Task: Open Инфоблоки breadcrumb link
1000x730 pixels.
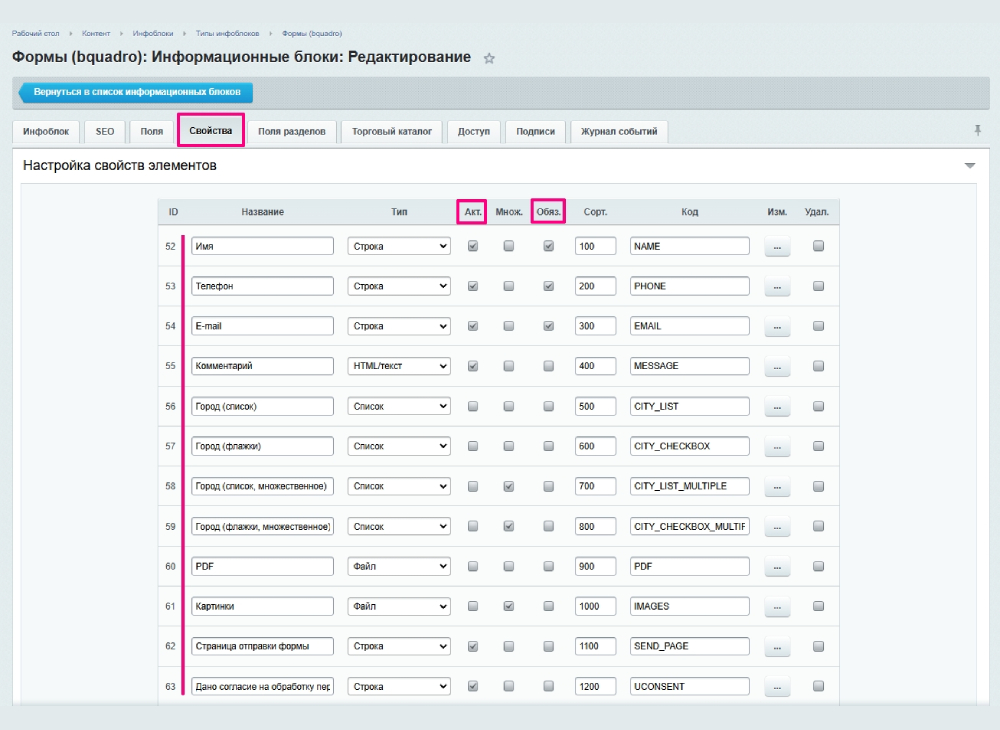Action: pyautogui.click(x=153, y=33)
